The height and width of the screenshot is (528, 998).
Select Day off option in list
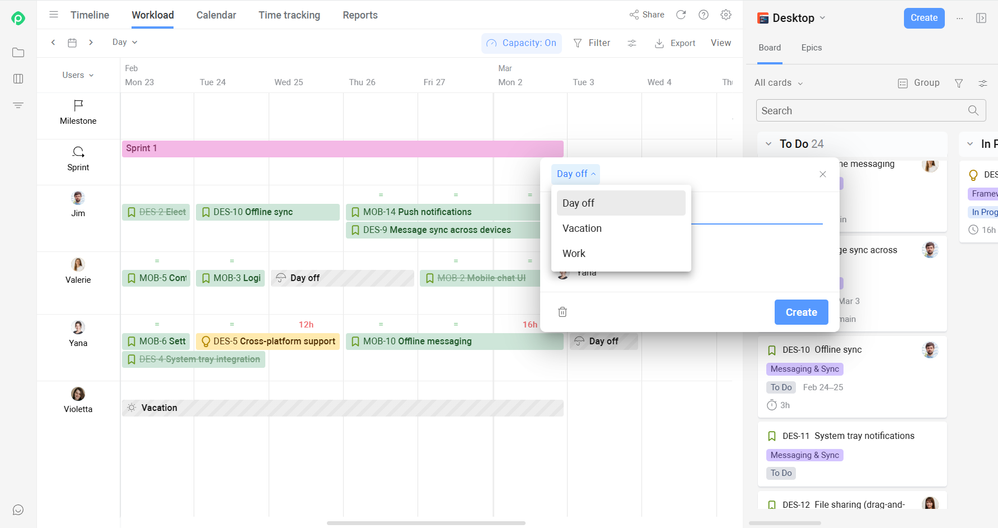point(621,203)
